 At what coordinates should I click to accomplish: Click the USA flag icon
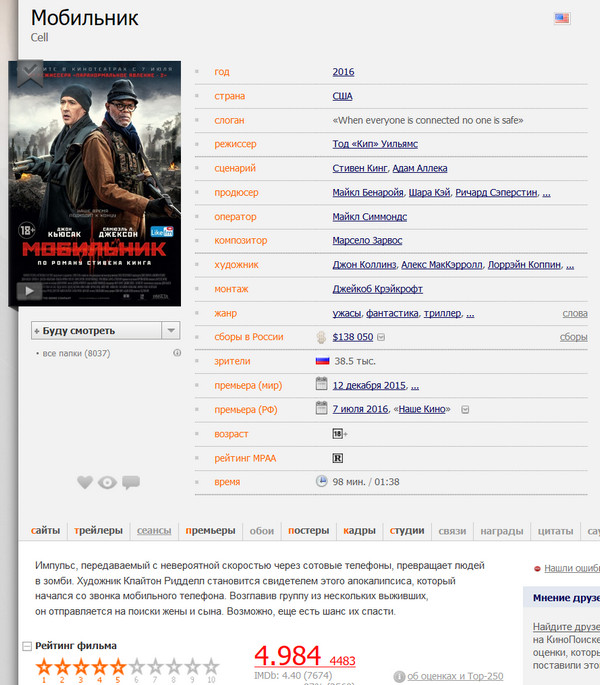[562, 18]
